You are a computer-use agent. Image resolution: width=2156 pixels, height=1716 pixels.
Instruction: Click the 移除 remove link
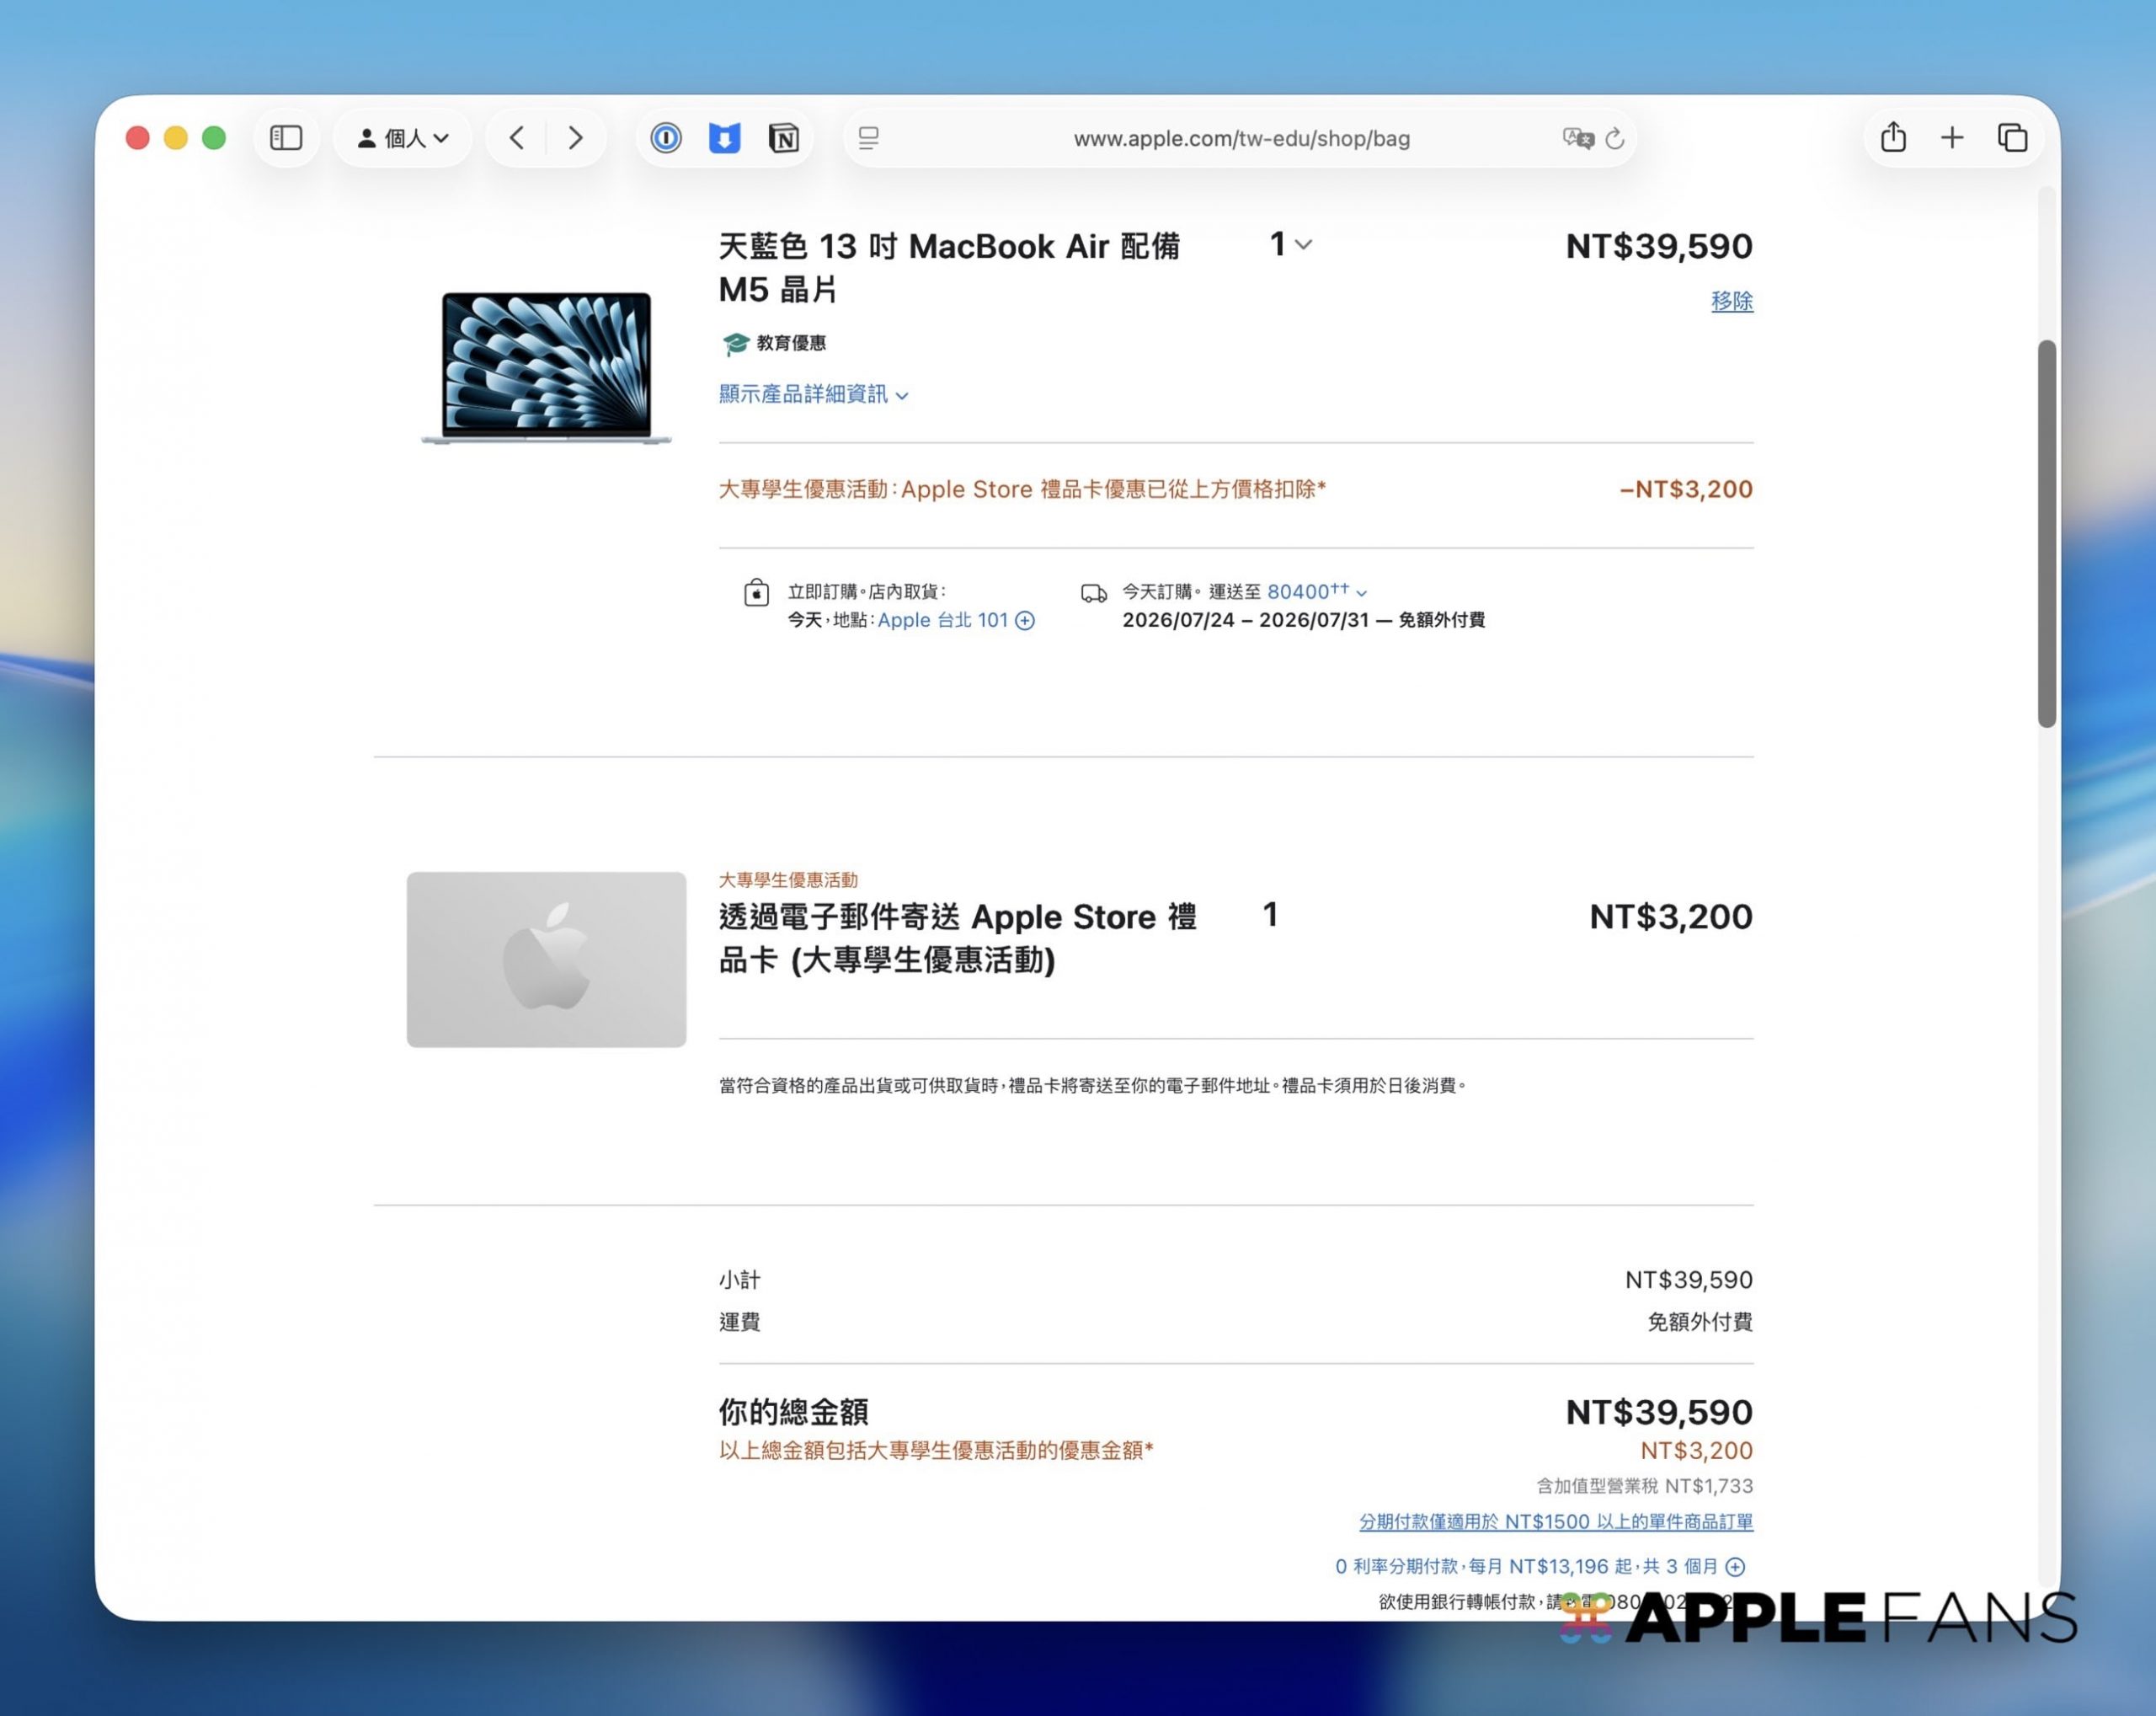[1732, 301]
